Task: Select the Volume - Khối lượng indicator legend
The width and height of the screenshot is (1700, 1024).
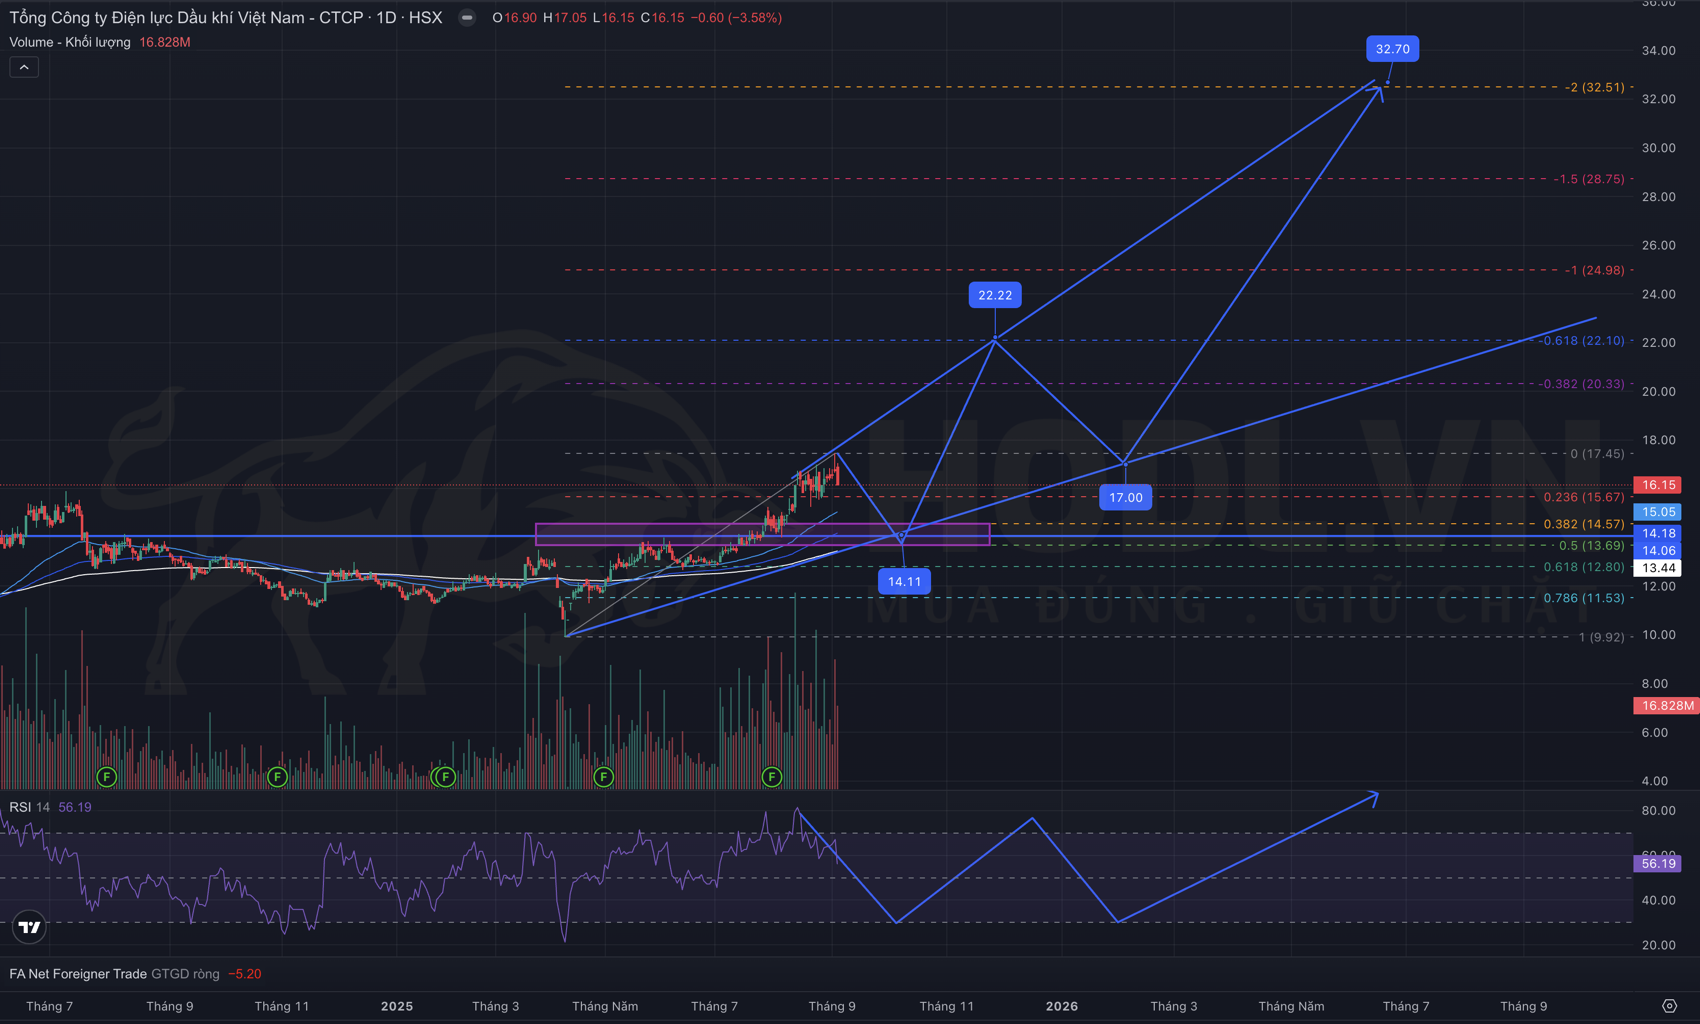Action: (70, 42)
